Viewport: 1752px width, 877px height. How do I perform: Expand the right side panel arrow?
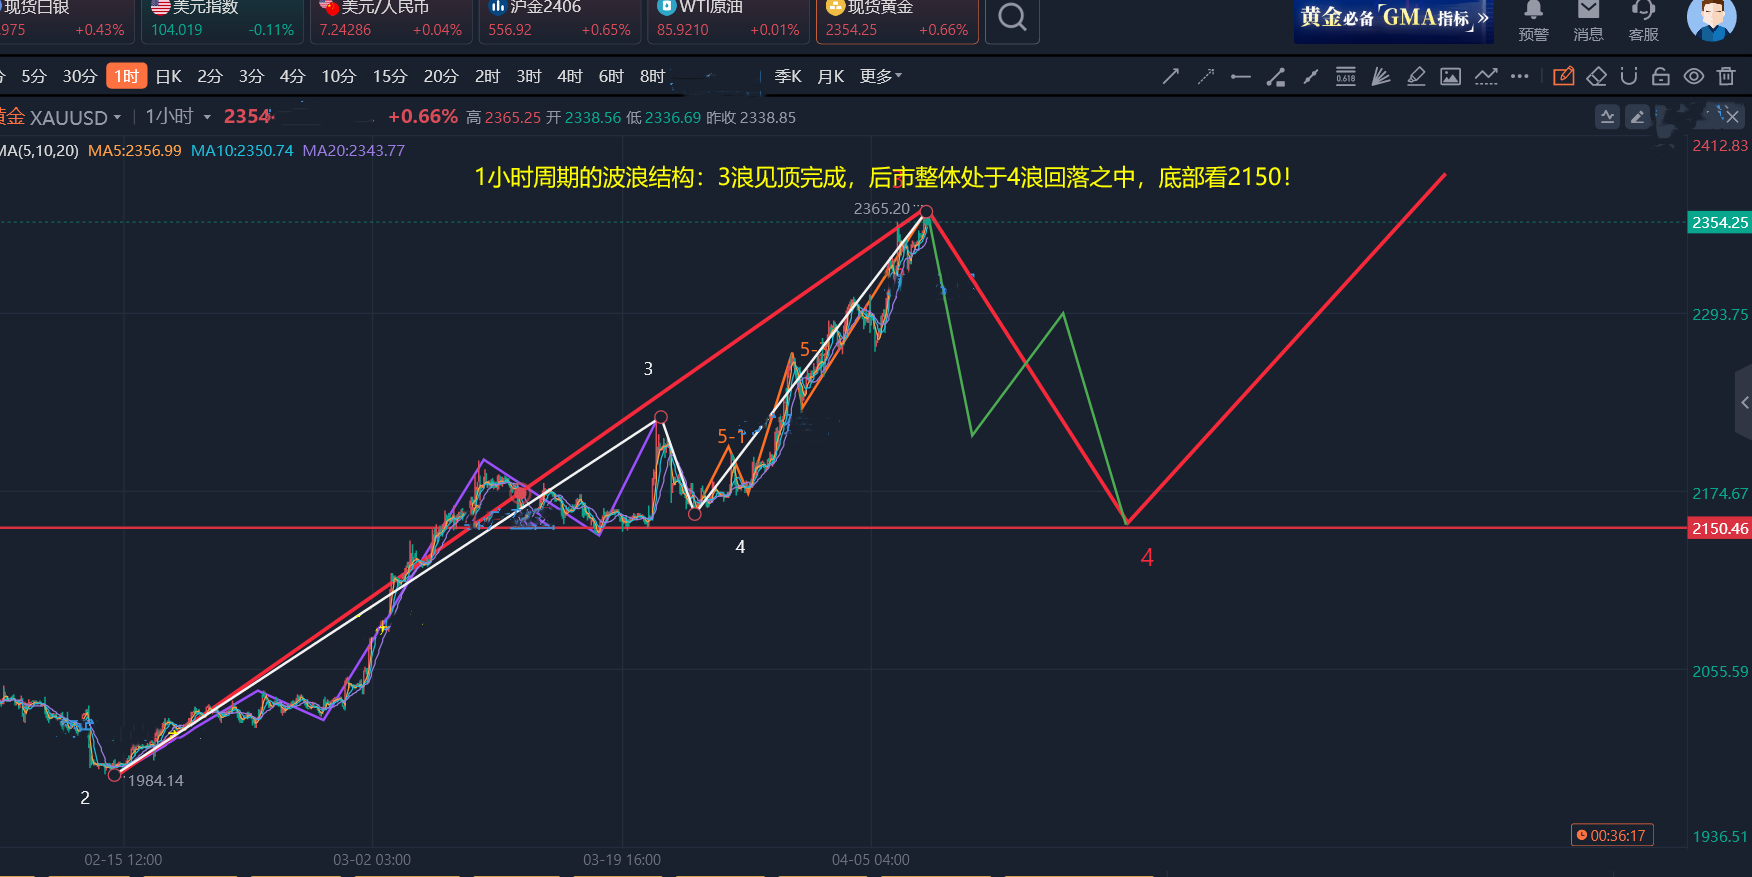tap(1744, 402)
